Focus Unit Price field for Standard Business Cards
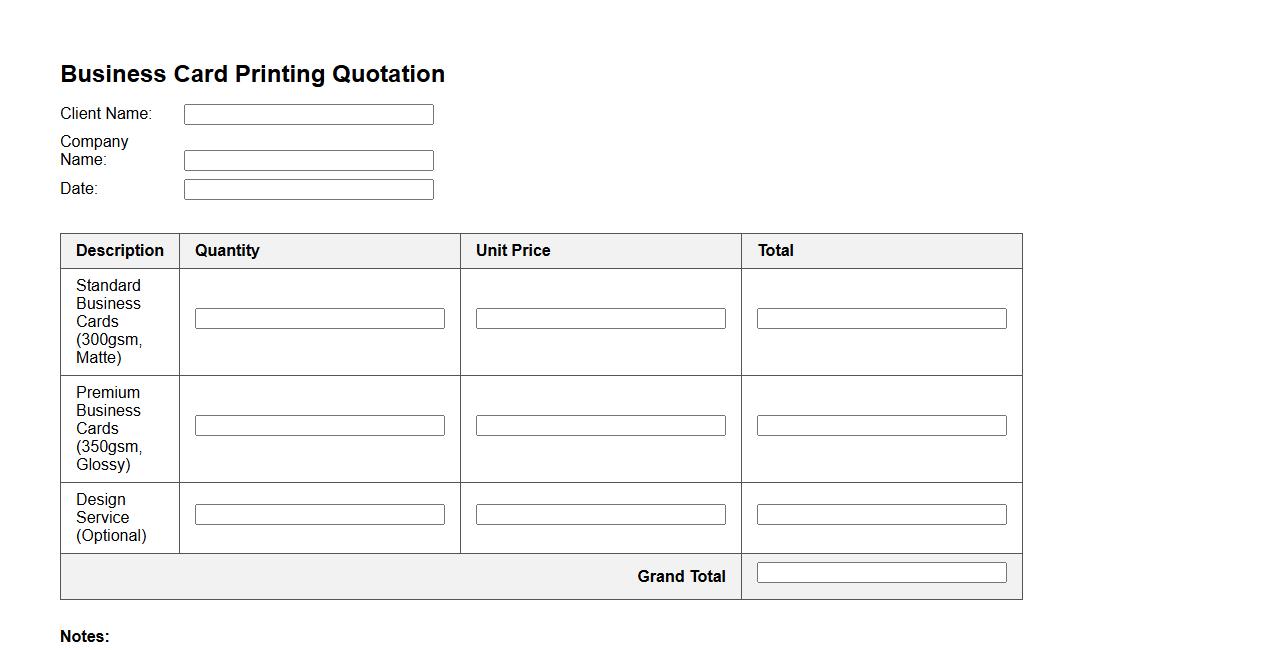The image size is (1278, 650). pyautogui.click(x=600, y=319)
